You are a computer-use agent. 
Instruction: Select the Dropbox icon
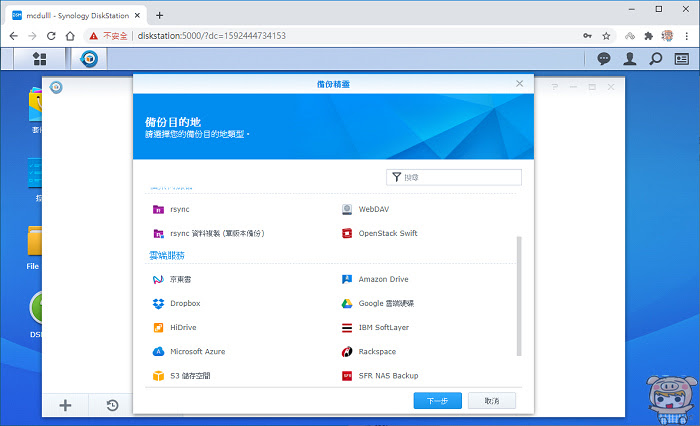pyautogui.click(x=158, y=303)
